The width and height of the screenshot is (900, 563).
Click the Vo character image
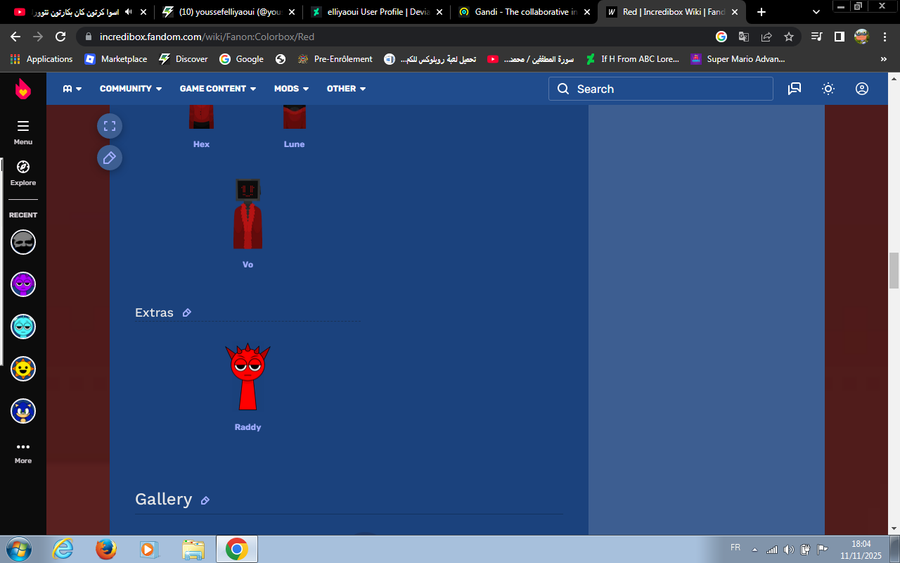247,213
